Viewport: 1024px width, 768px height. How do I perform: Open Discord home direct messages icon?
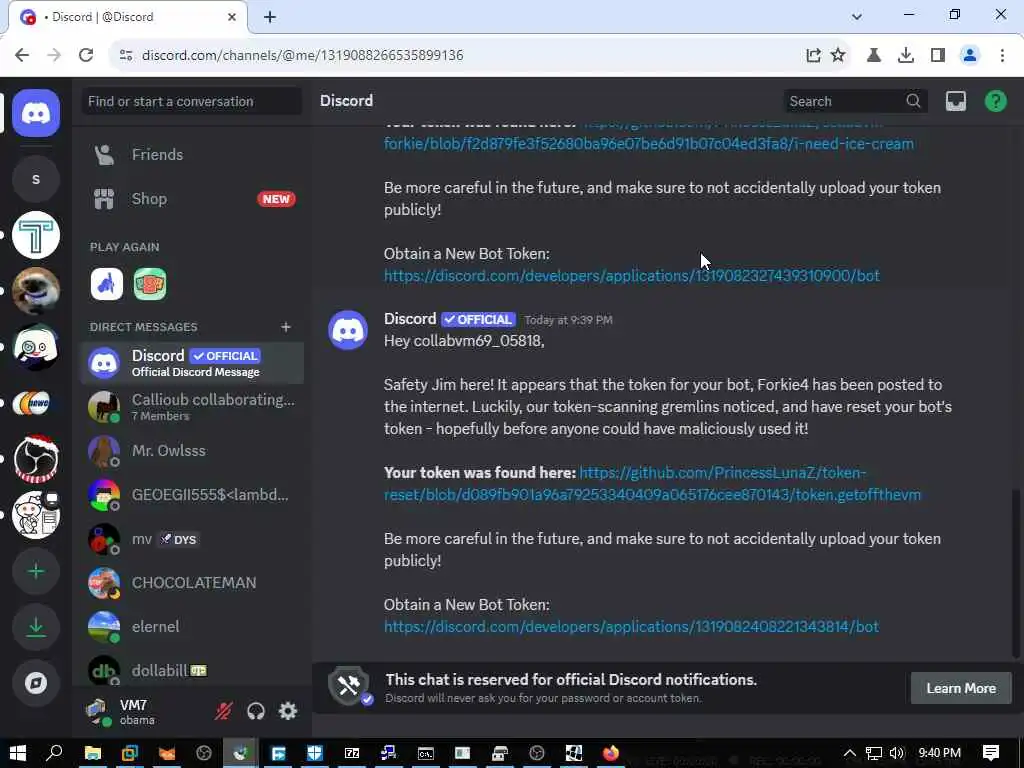36,113
